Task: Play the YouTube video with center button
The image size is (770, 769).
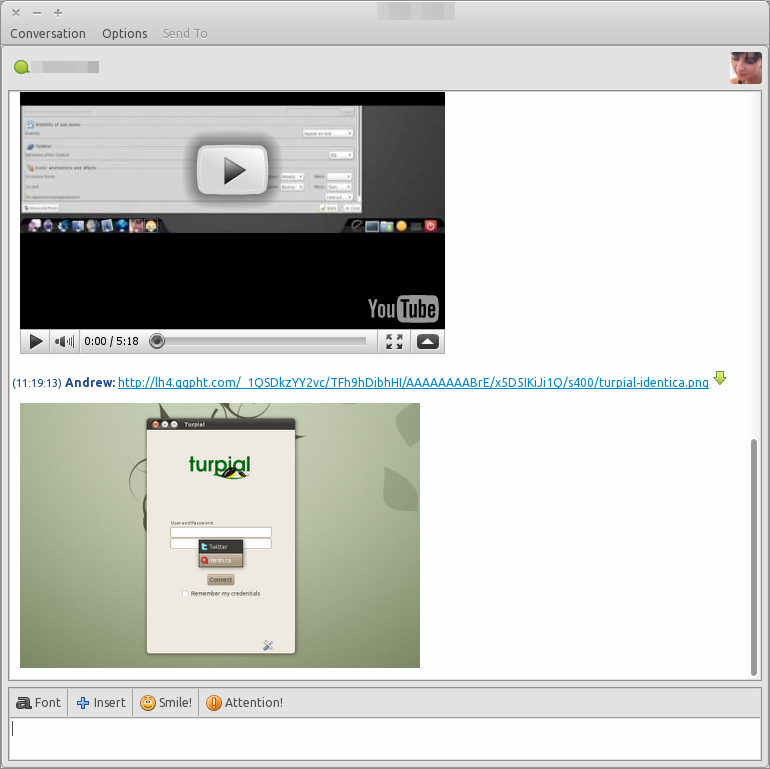Action: point(232,170)
